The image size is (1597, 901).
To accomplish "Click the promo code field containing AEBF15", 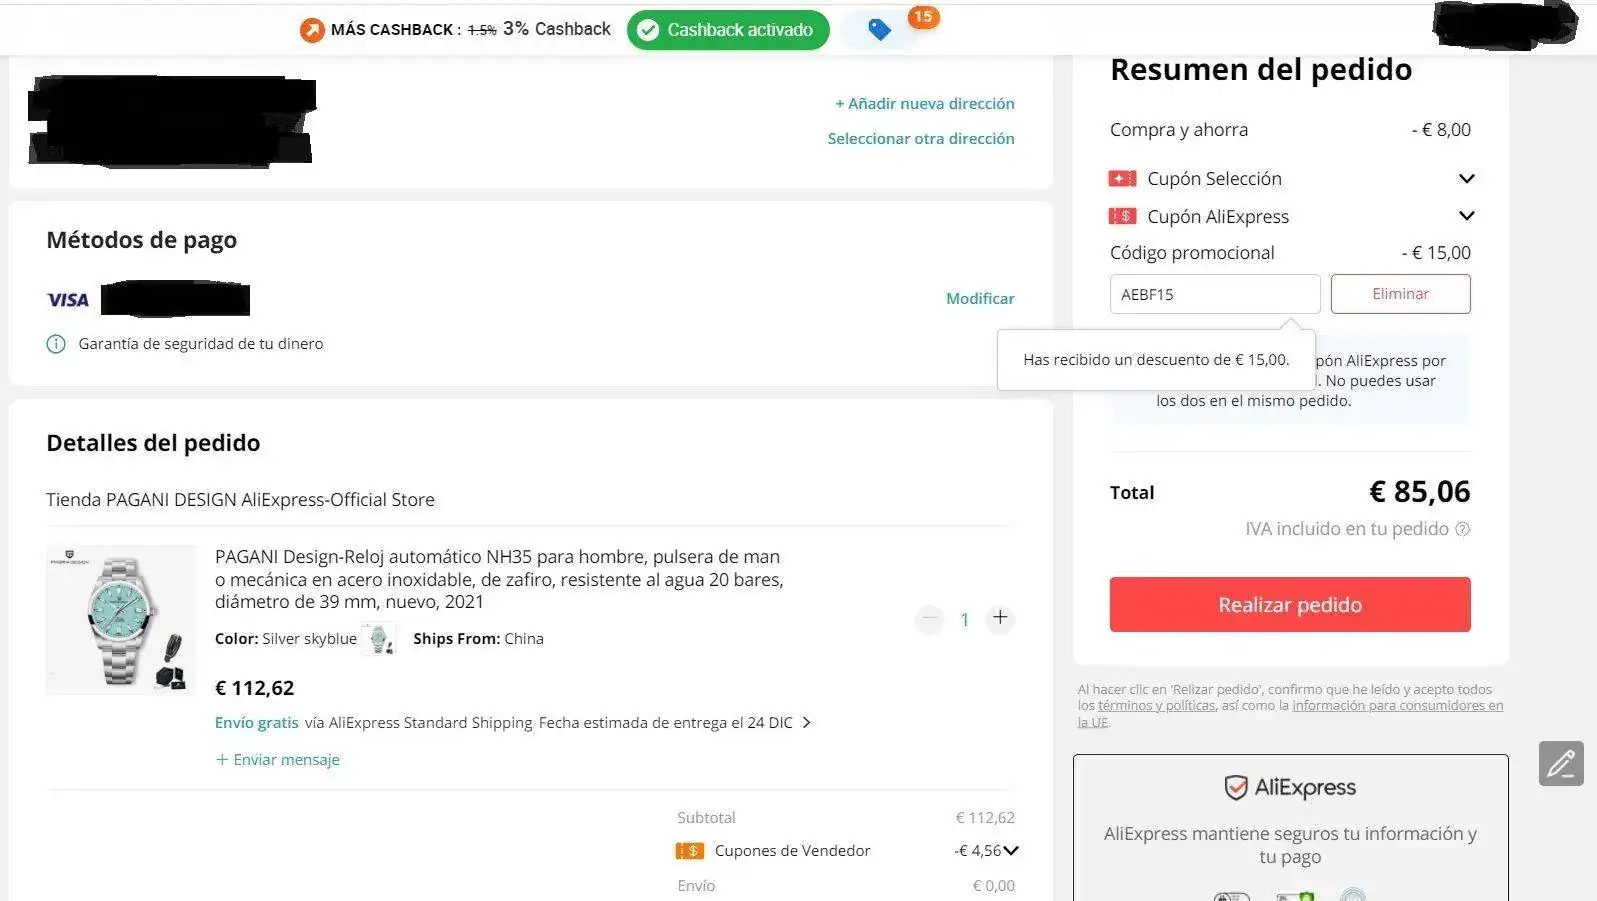I will click(x=1215, y=294).
